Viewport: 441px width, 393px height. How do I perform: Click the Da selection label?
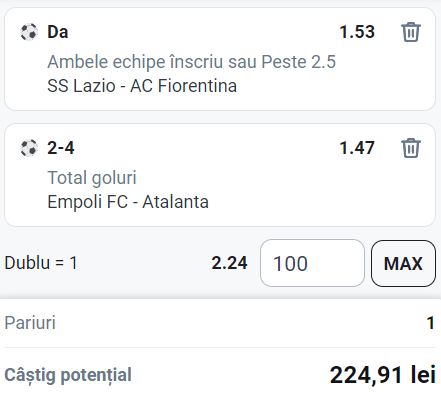coord(58,32)
